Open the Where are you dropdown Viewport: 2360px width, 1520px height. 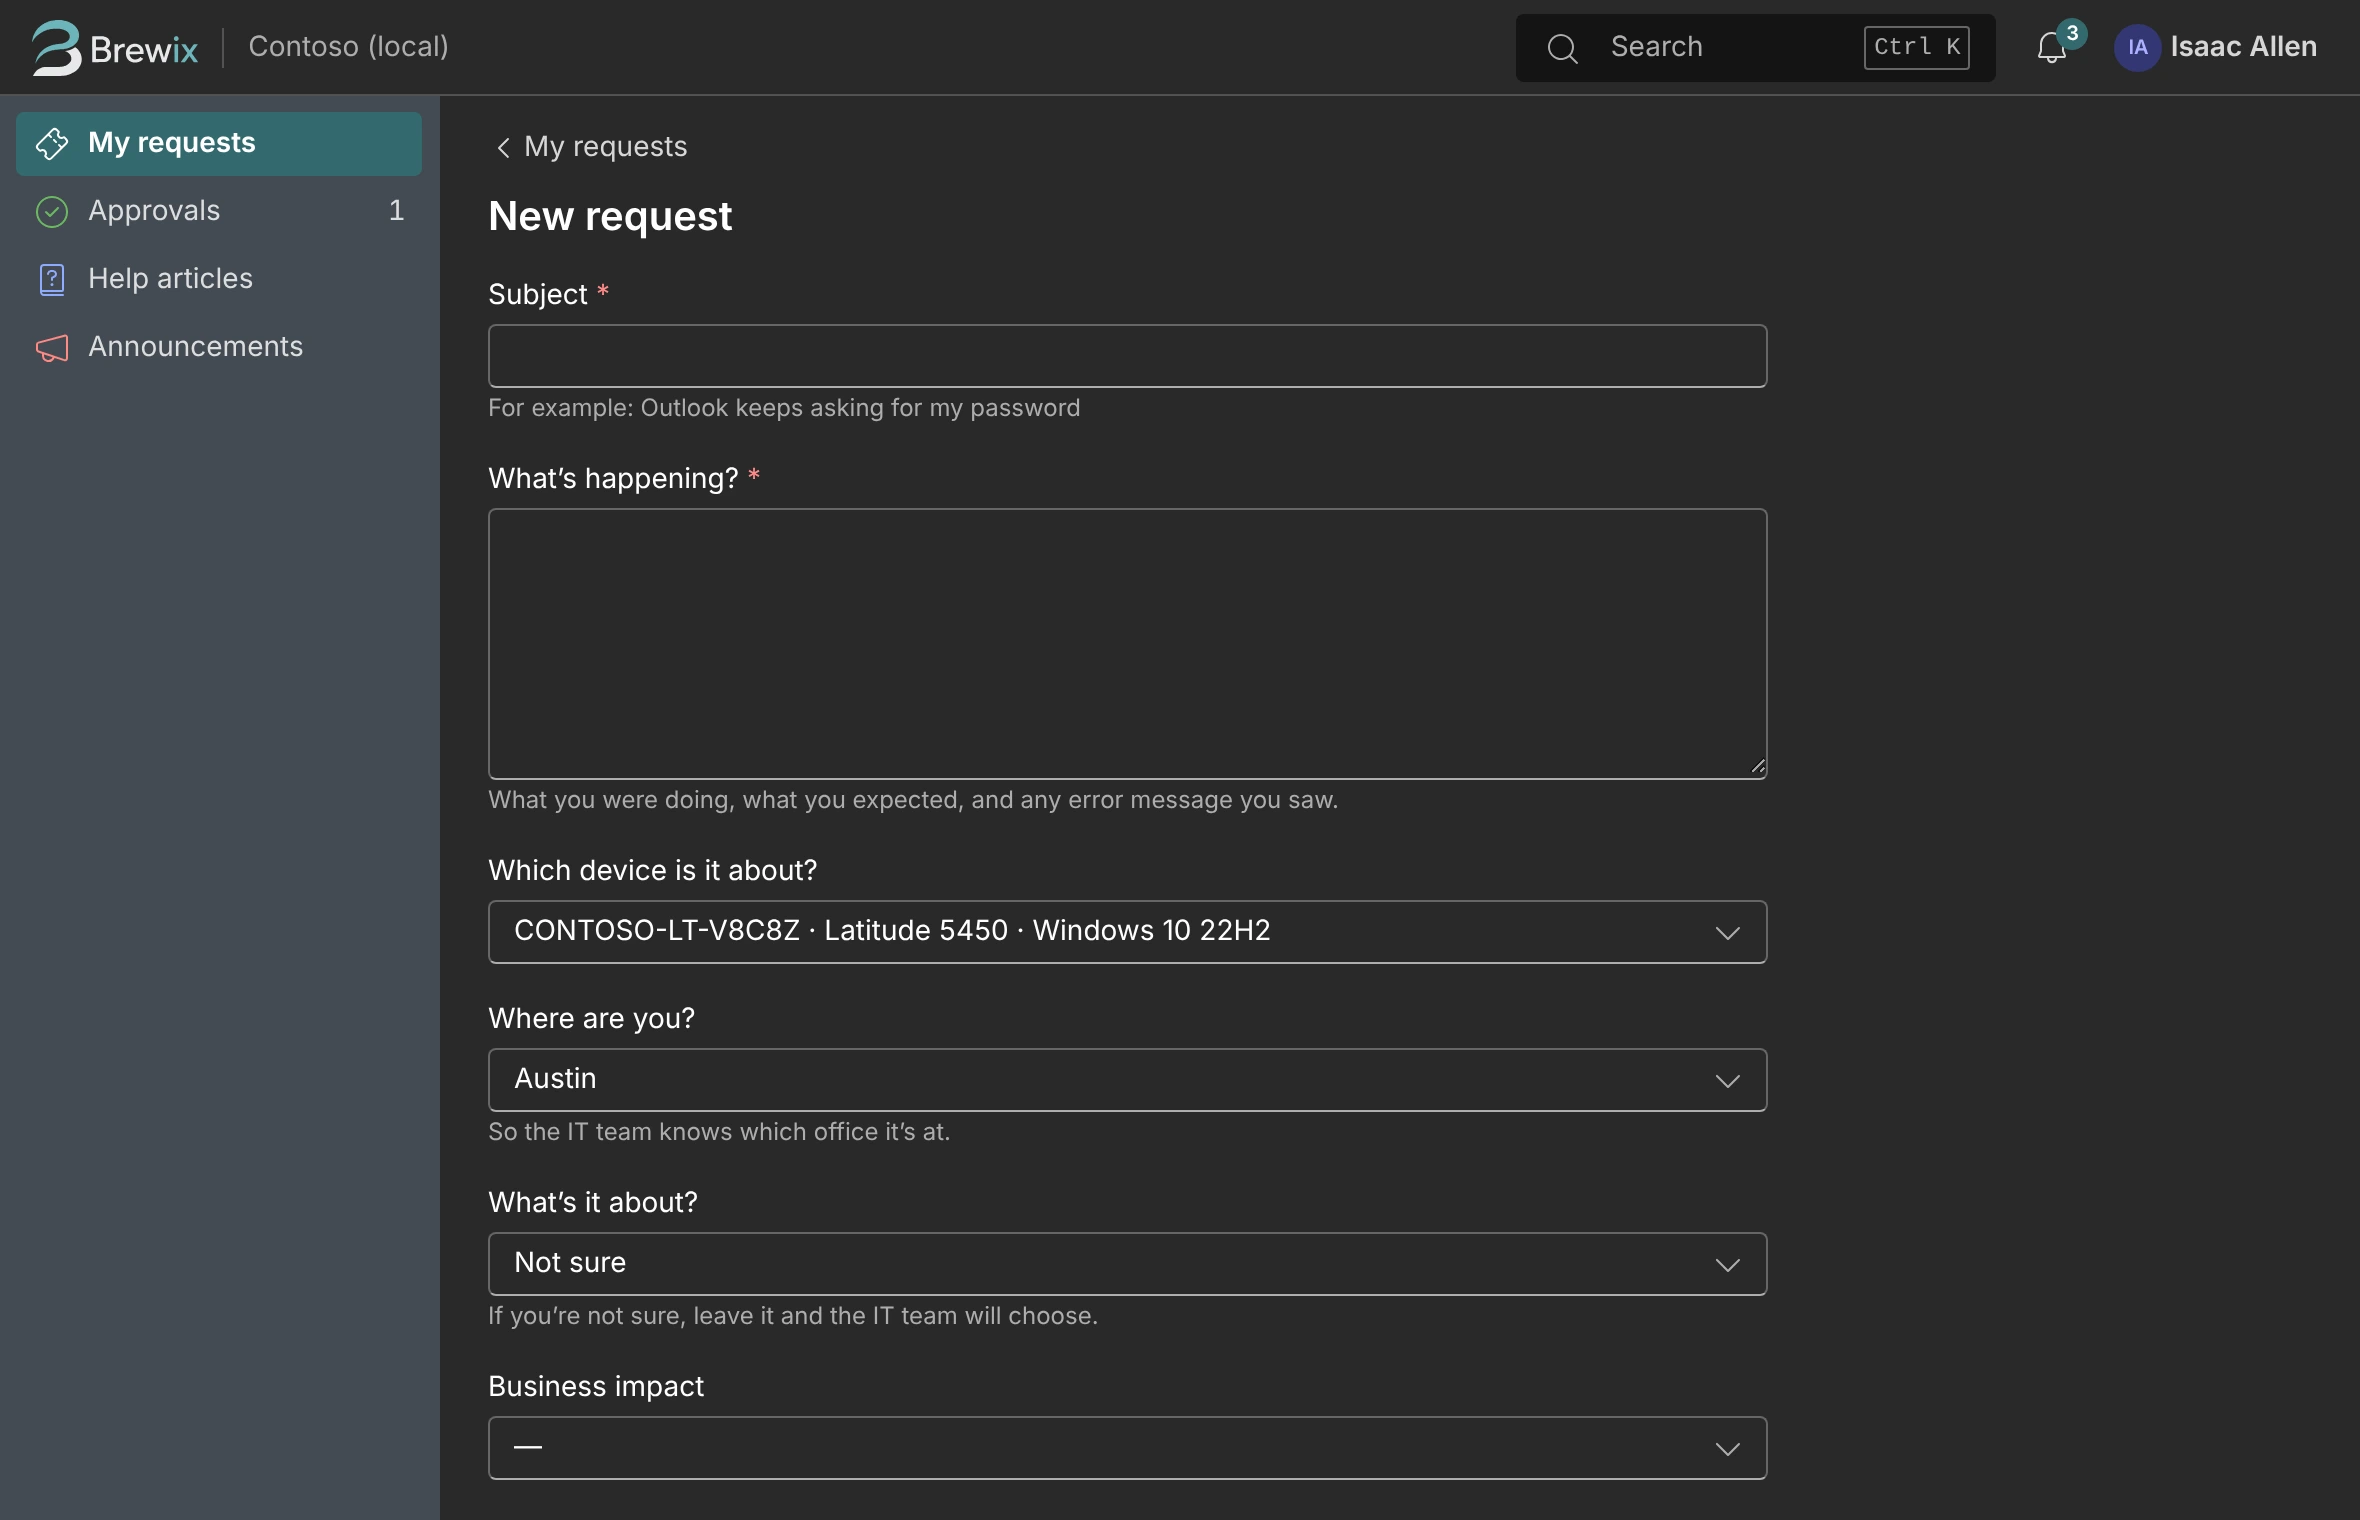coord(1127,1080)
